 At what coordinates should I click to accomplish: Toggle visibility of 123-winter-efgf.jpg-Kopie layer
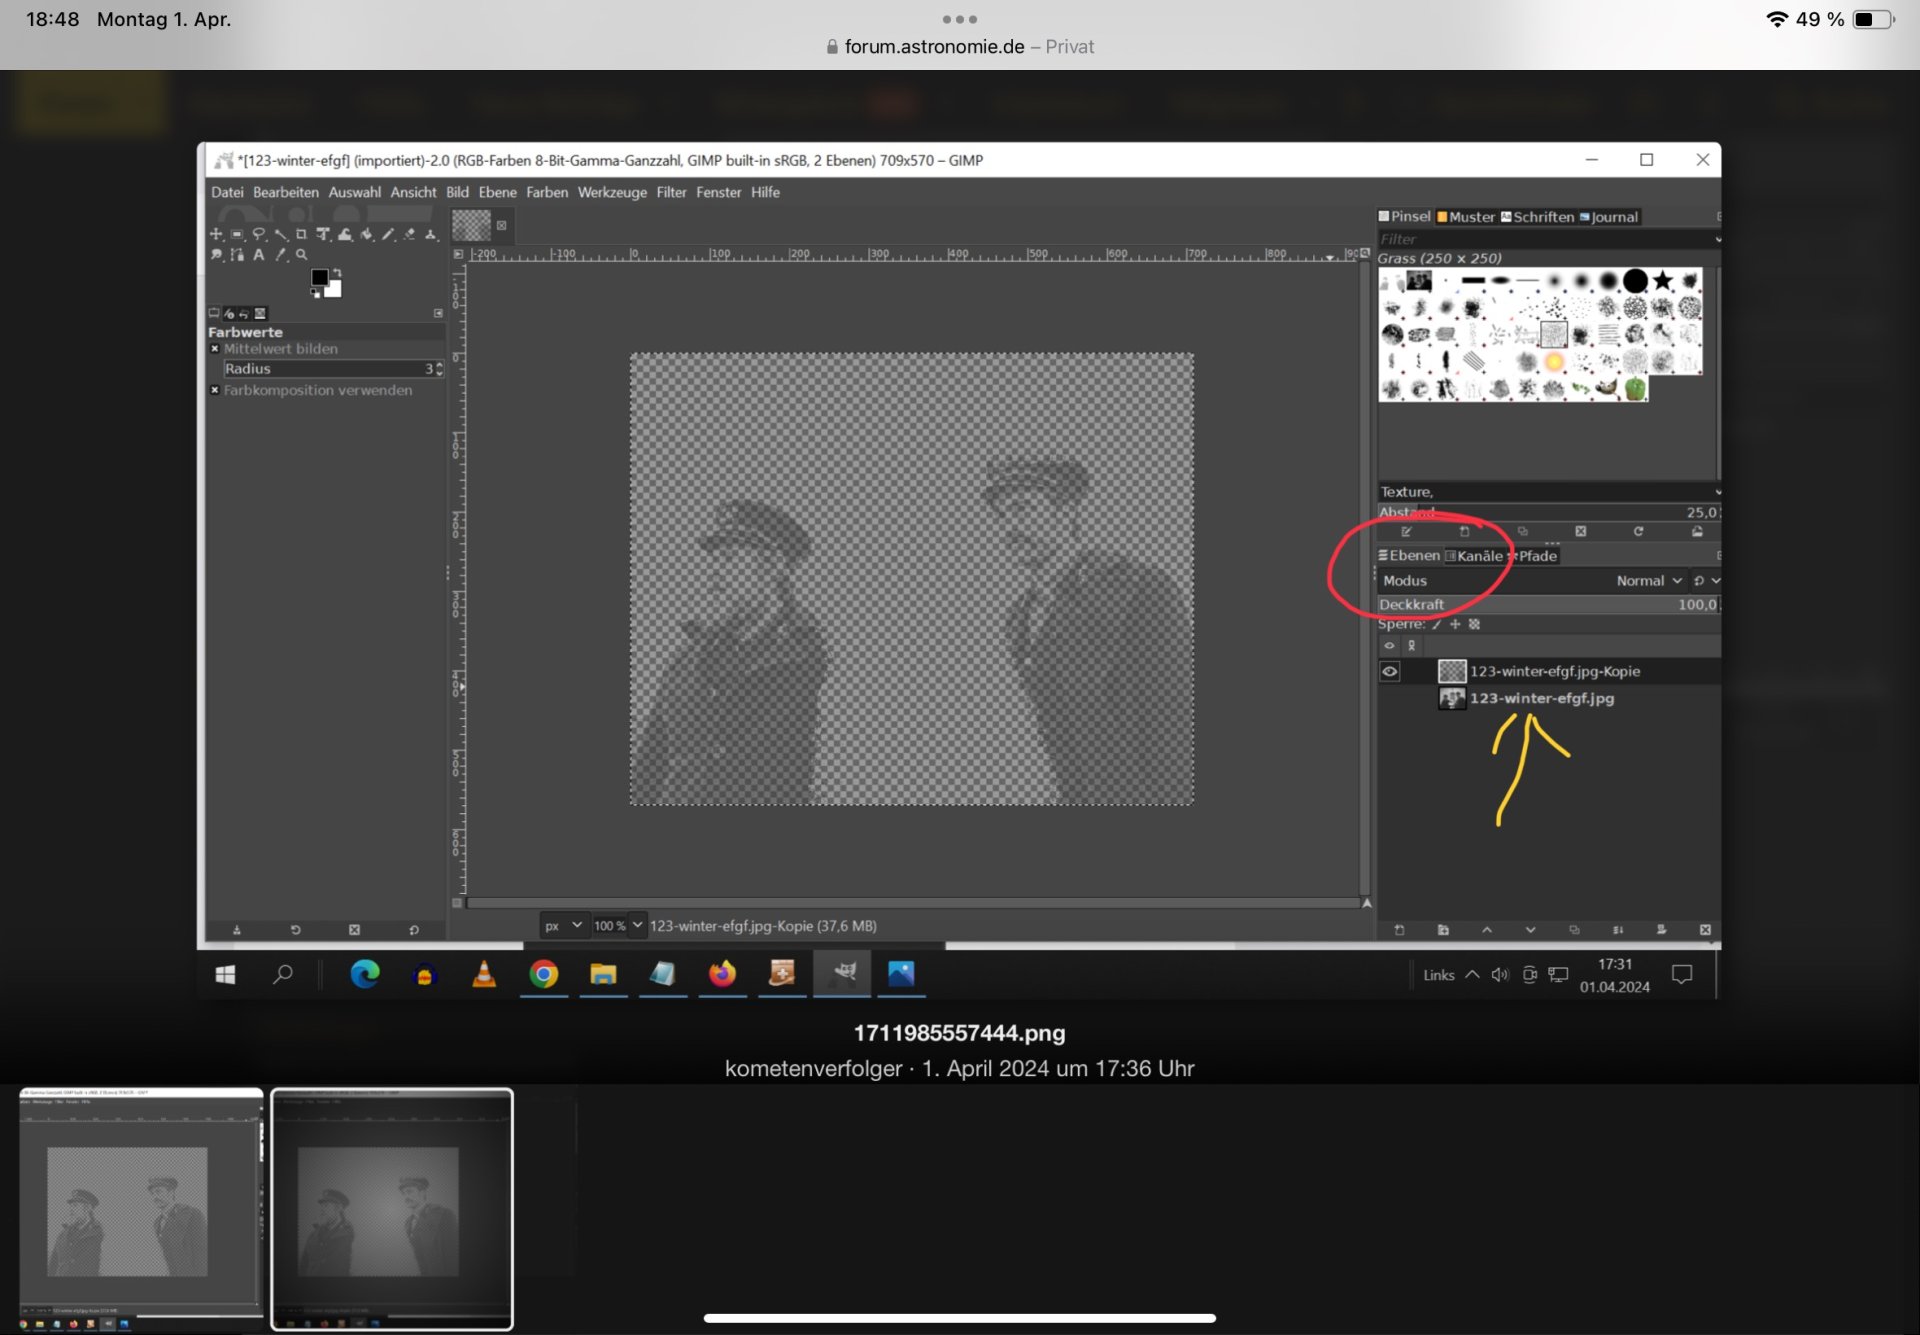[1390, 671]
